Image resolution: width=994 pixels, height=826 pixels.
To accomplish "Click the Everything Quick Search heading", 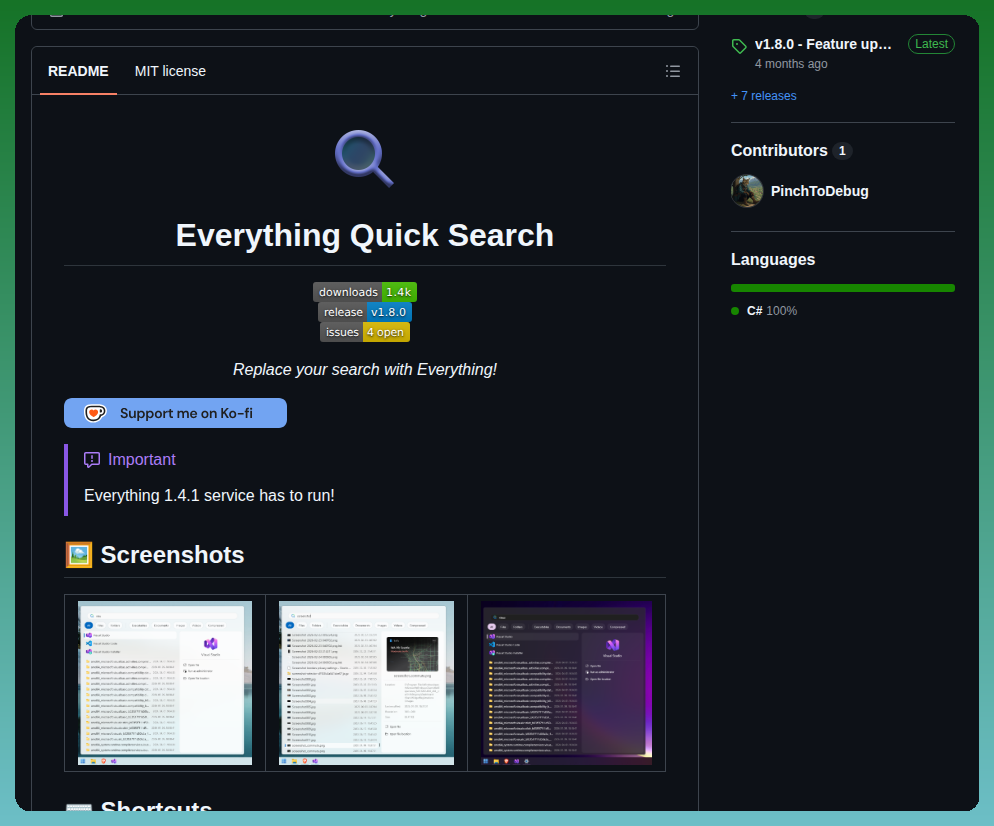I will 365,235.
